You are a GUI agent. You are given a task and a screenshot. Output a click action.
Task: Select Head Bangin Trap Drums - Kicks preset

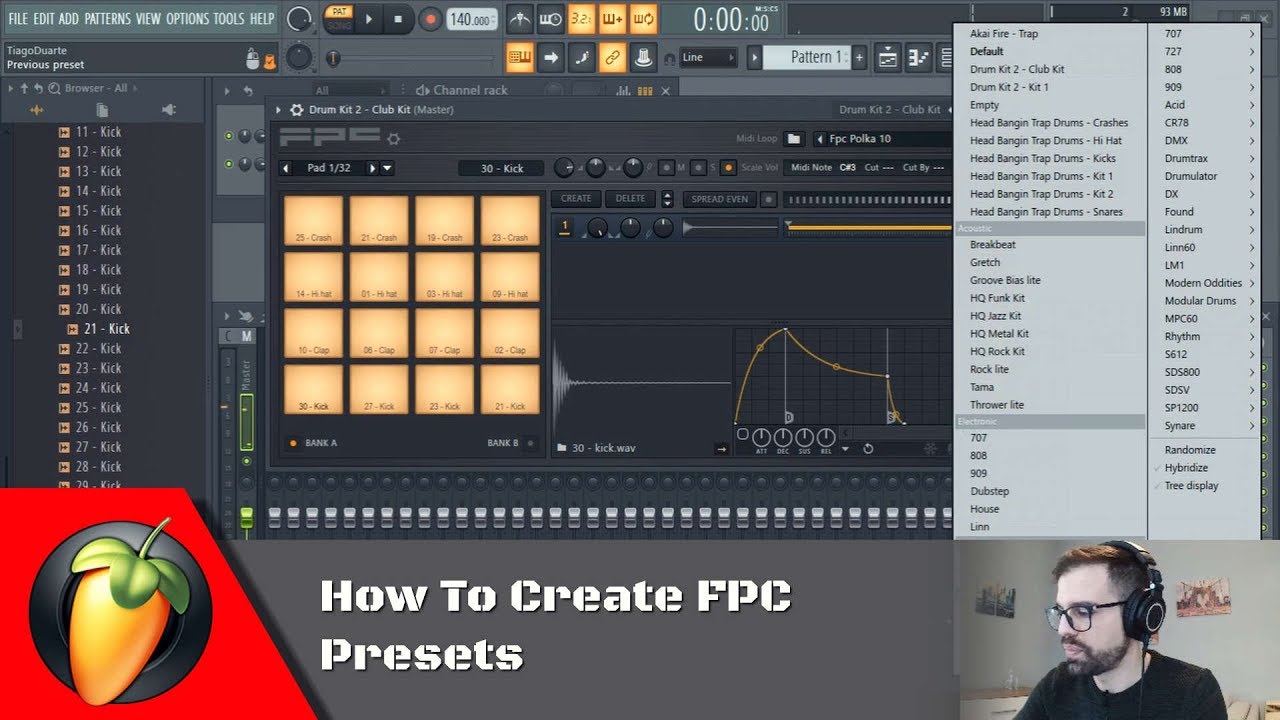(1043, 158)
